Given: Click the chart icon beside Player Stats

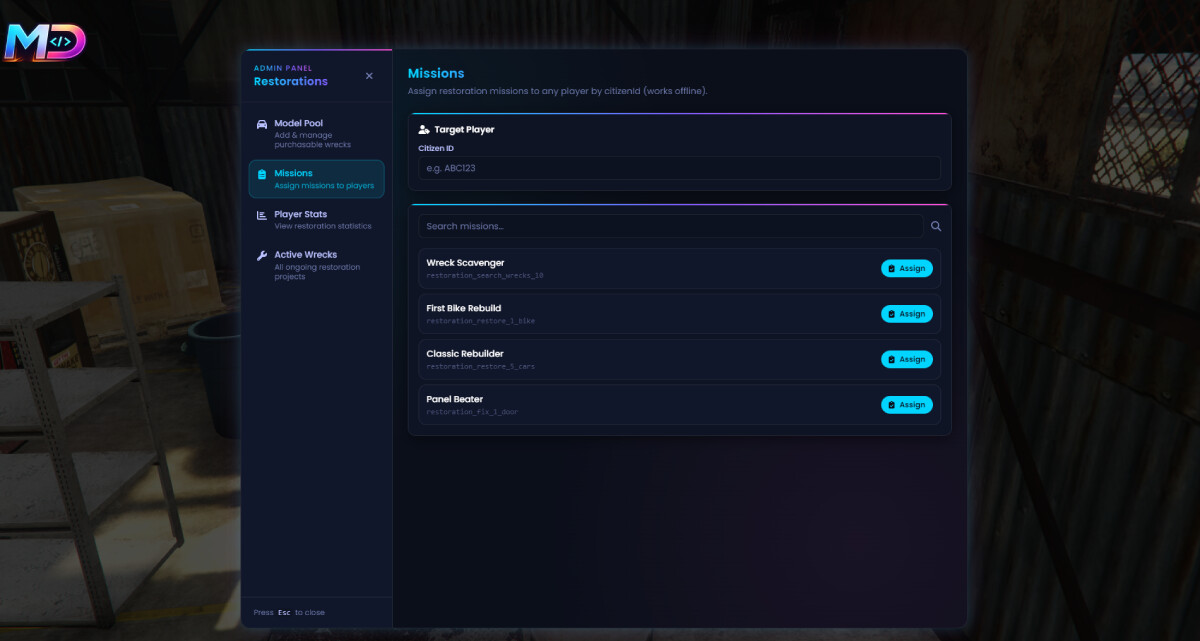Looking at the screenshot, I should tap(262, 215).
